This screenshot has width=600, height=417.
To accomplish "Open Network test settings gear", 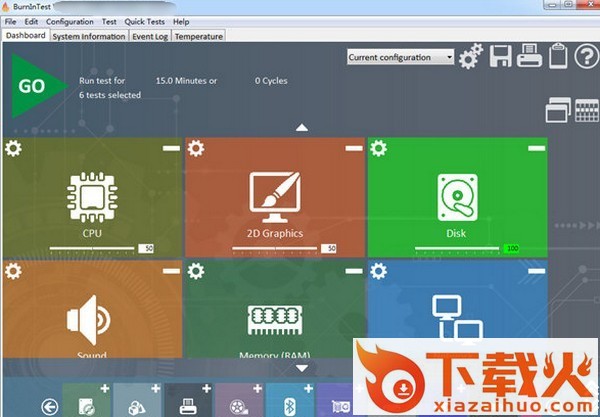I will [x=378, y=271].
